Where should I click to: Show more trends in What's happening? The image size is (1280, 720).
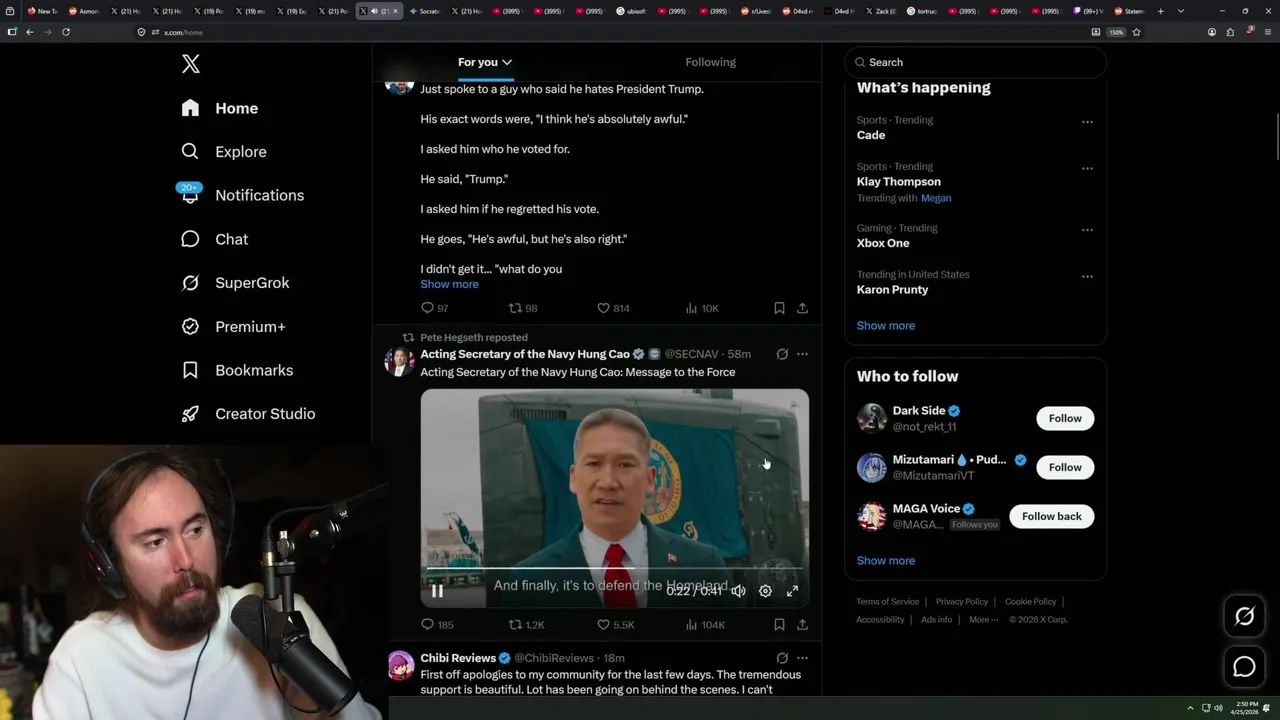point(885,326)
